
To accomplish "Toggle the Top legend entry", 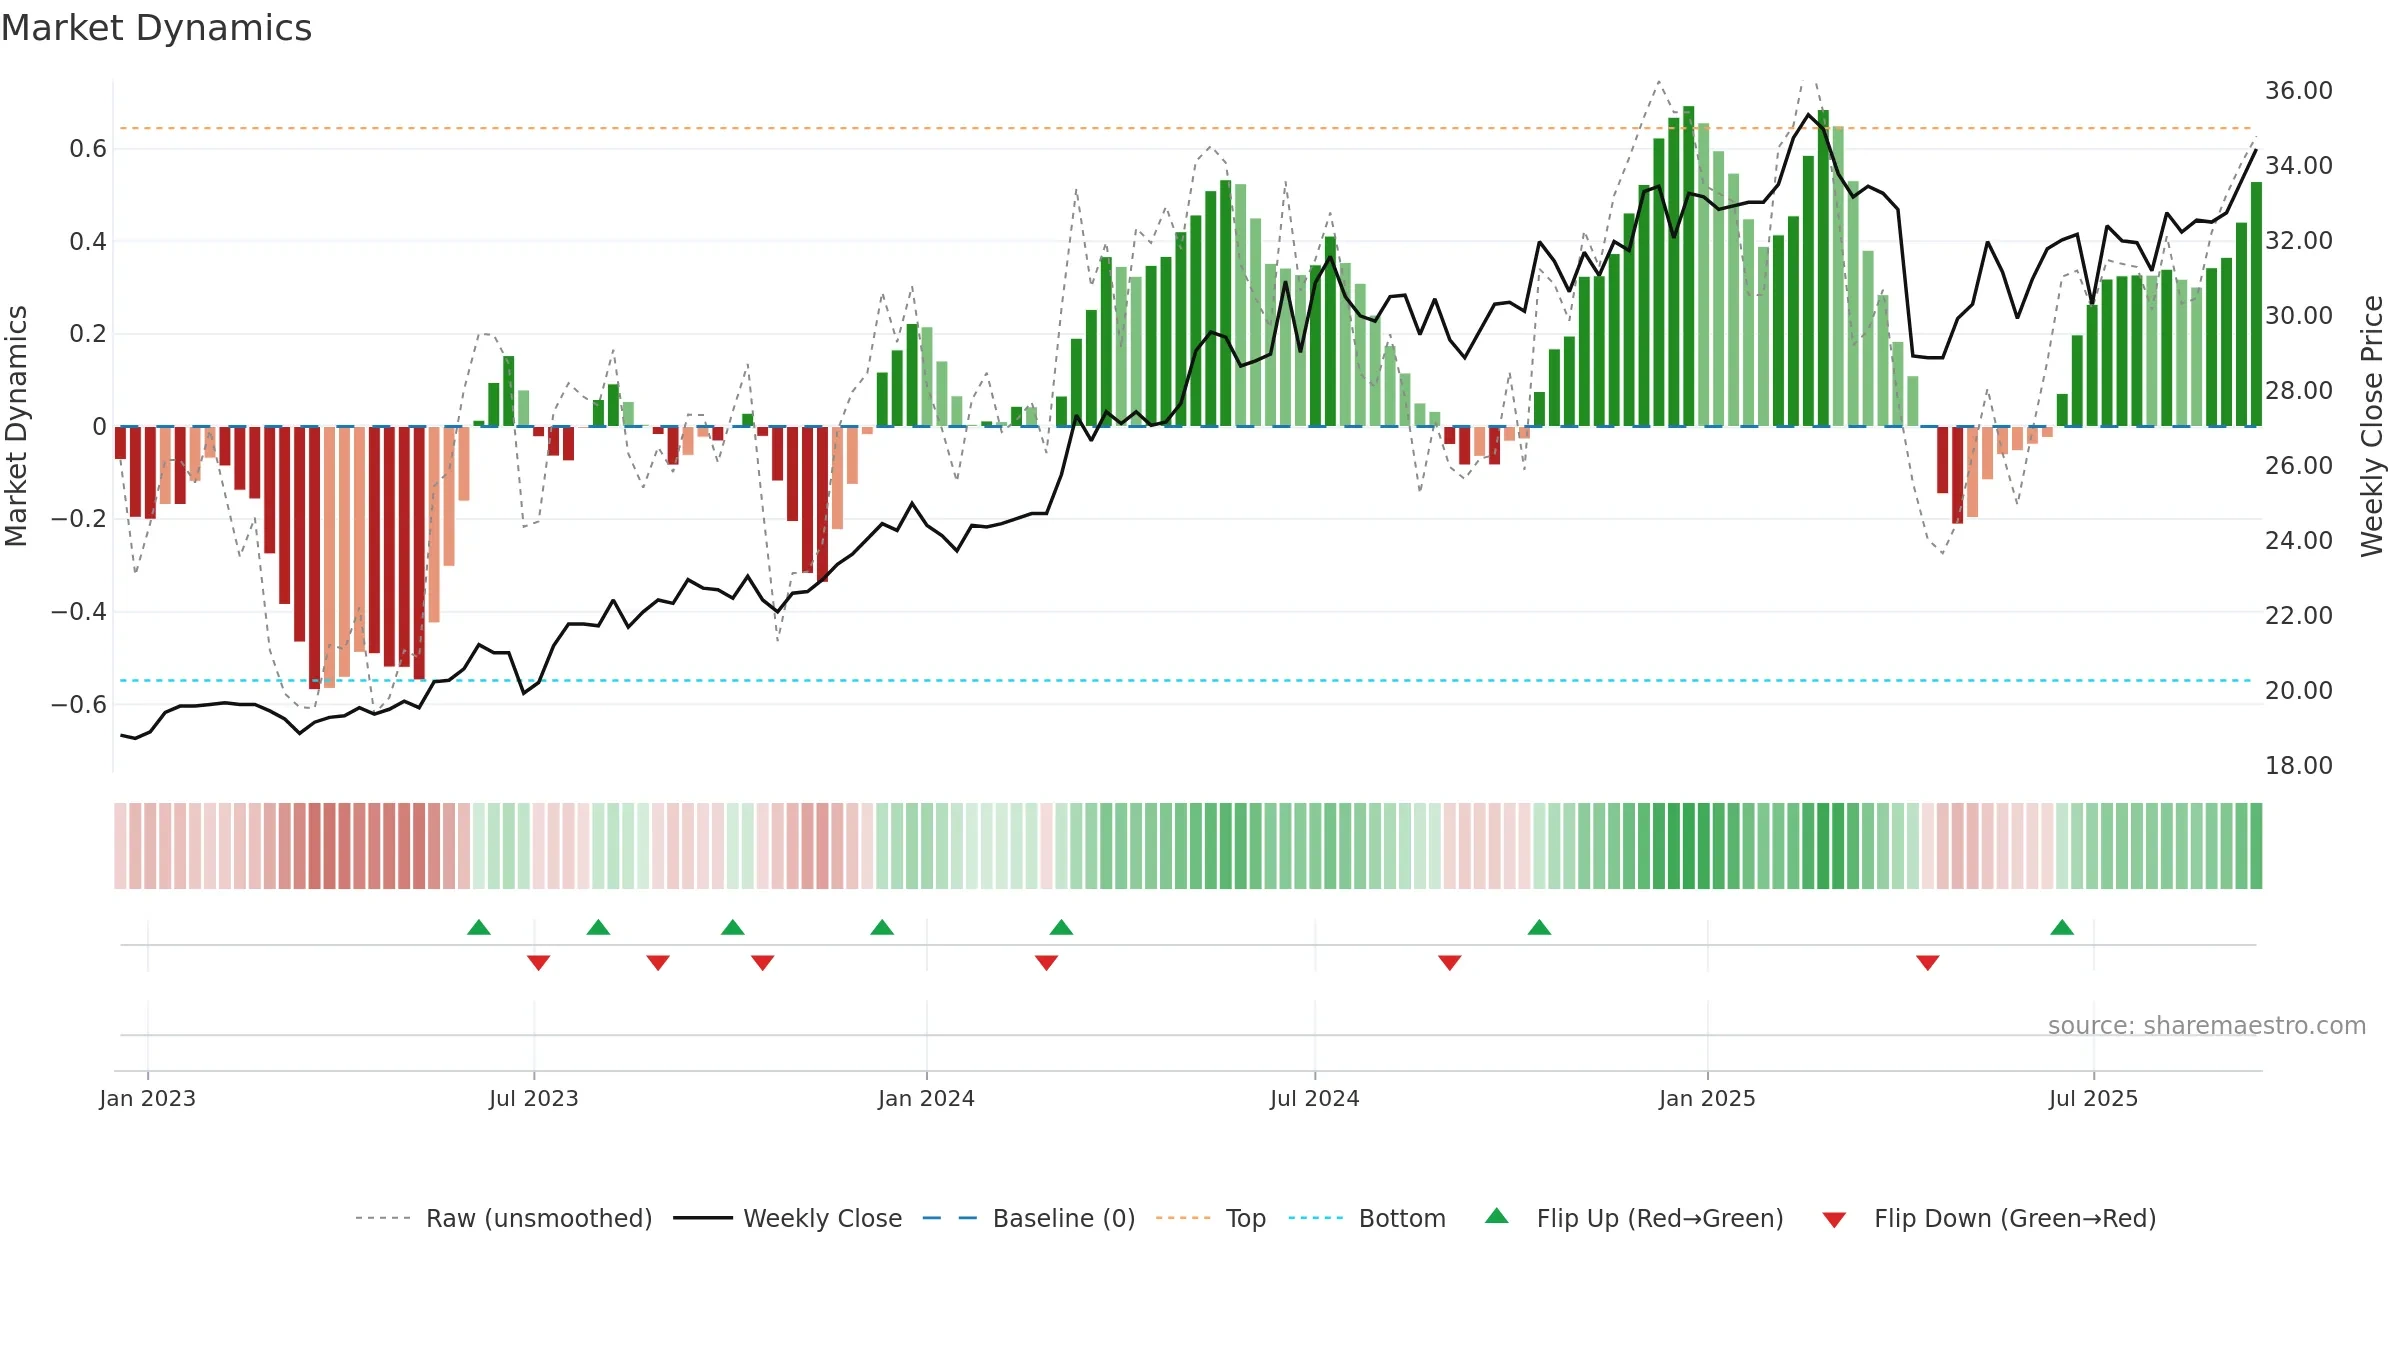I will coord(1211,1218).
